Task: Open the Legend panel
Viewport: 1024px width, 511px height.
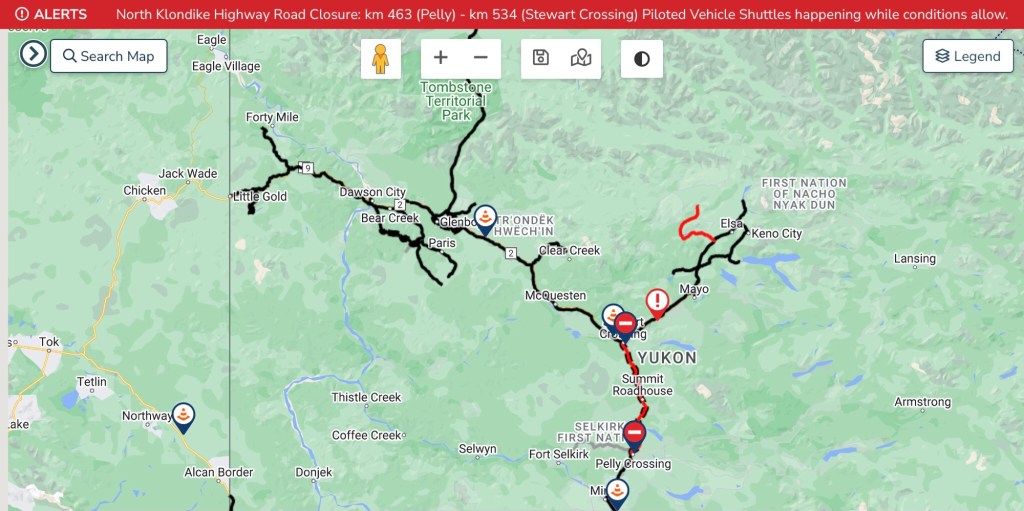Action: [x=968, y=56]
